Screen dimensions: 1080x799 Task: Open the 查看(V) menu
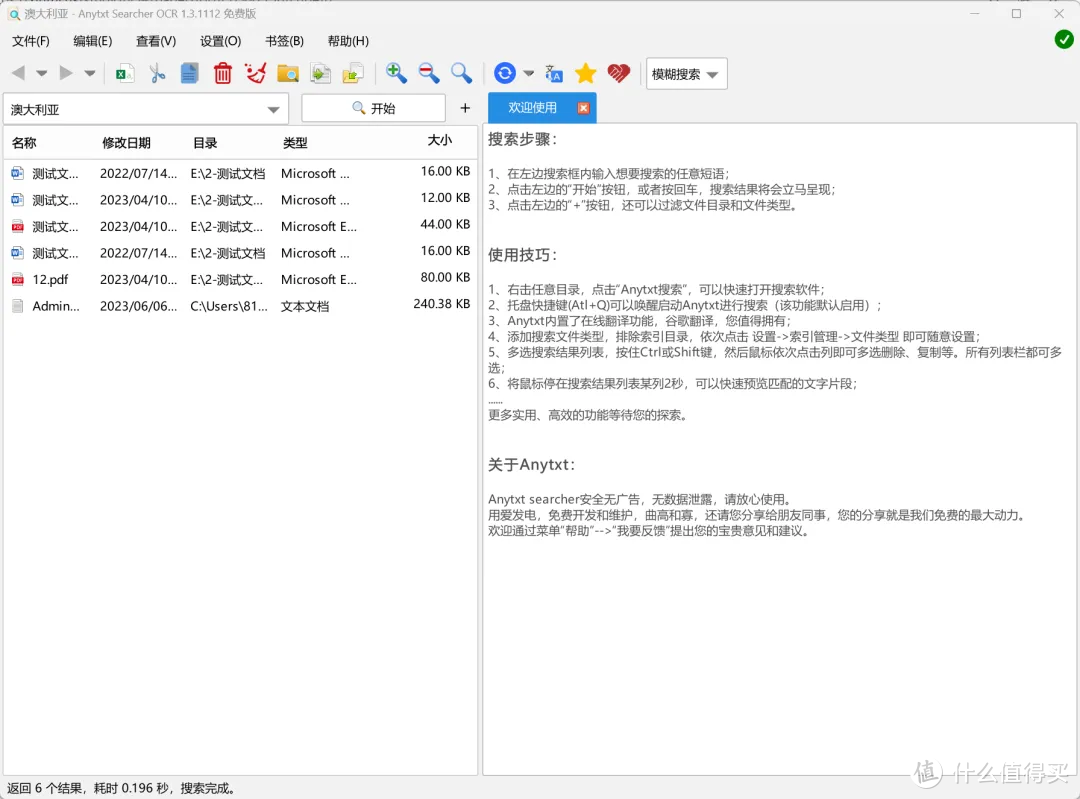[x=156, y=41]
